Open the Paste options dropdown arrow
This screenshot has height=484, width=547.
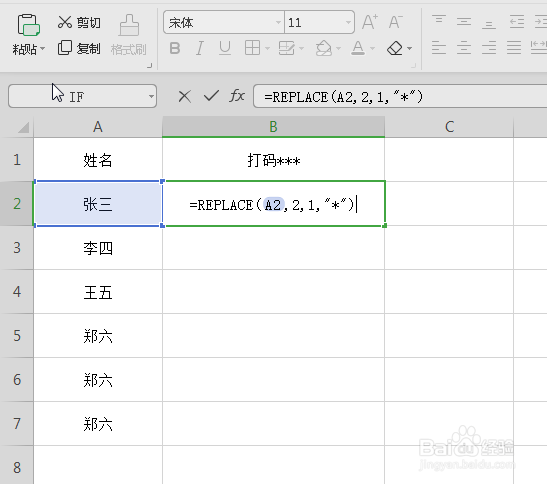pos(43,49)
